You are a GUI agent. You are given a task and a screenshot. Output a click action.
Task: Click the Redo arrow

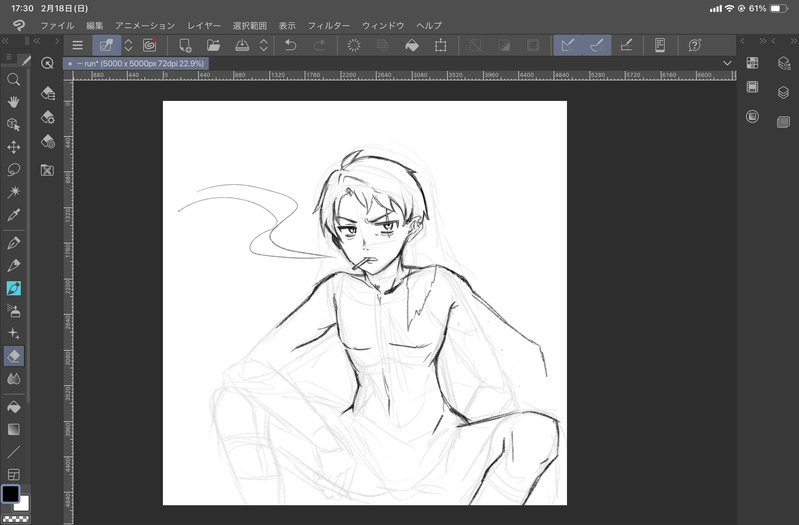[x=319, y=45]
